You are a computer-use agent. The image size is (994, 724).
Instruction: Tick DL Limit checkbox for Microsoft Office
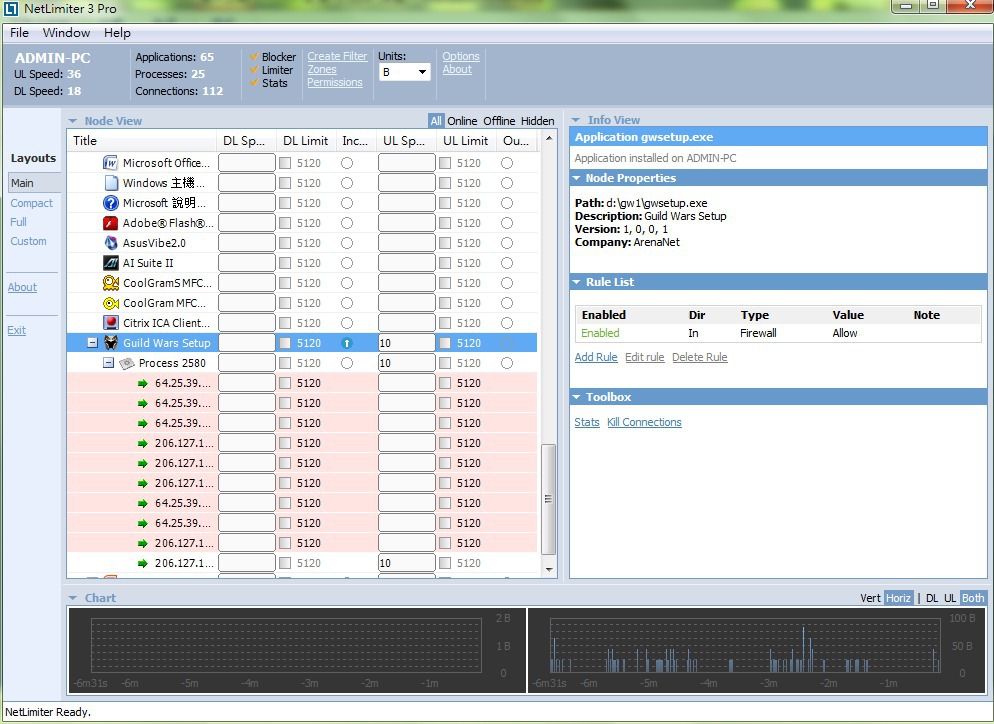[x=285, y=163]
